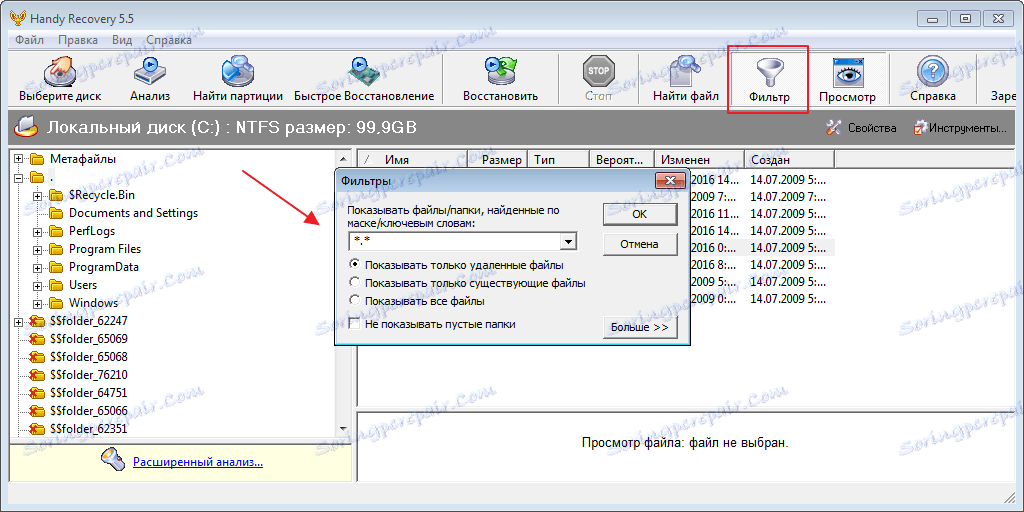Click the mask/keywords input field
Viewport: 1024px width, 512px height.
tap(455, 242)
